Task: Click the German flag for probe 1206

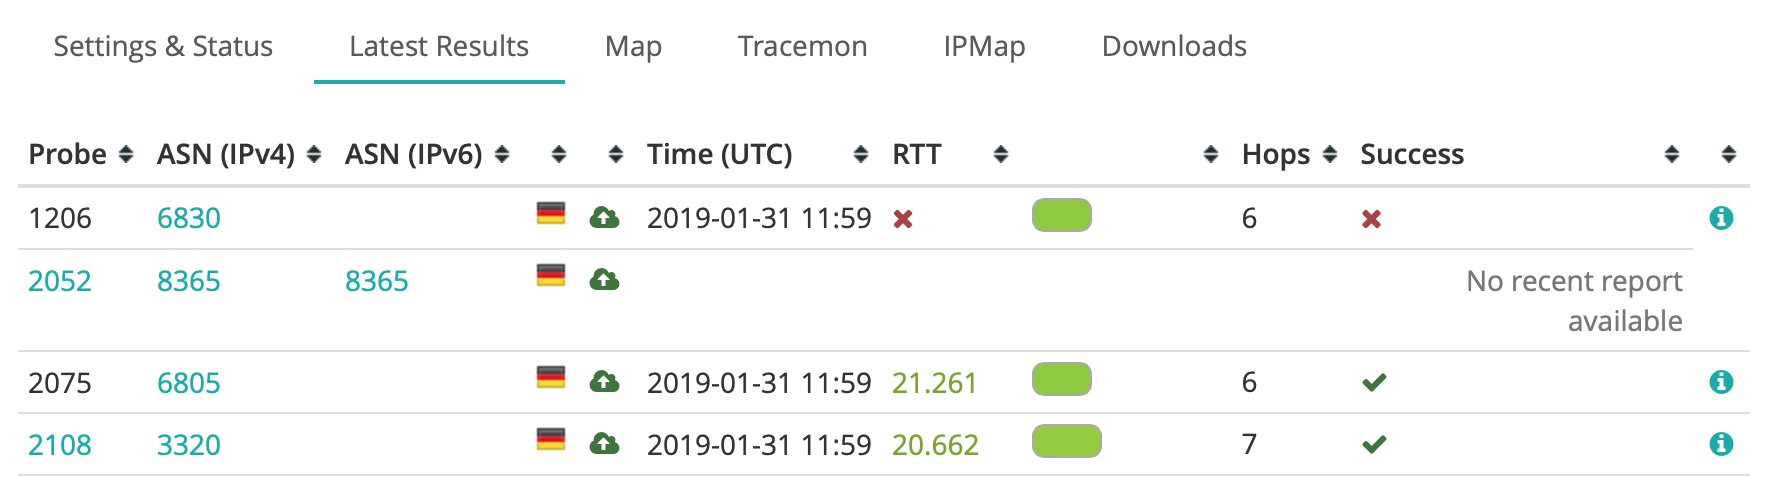Action: point(551,213)
